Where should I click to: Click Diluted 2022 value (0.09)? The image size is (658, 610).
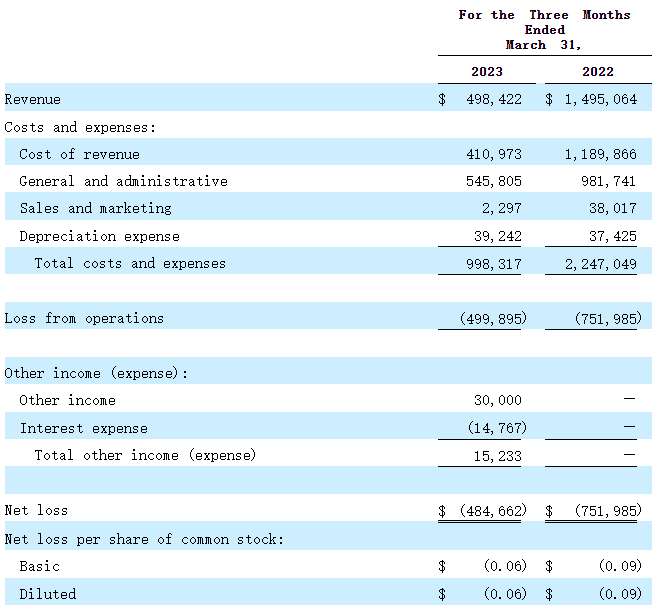click(x=620, y=594)
